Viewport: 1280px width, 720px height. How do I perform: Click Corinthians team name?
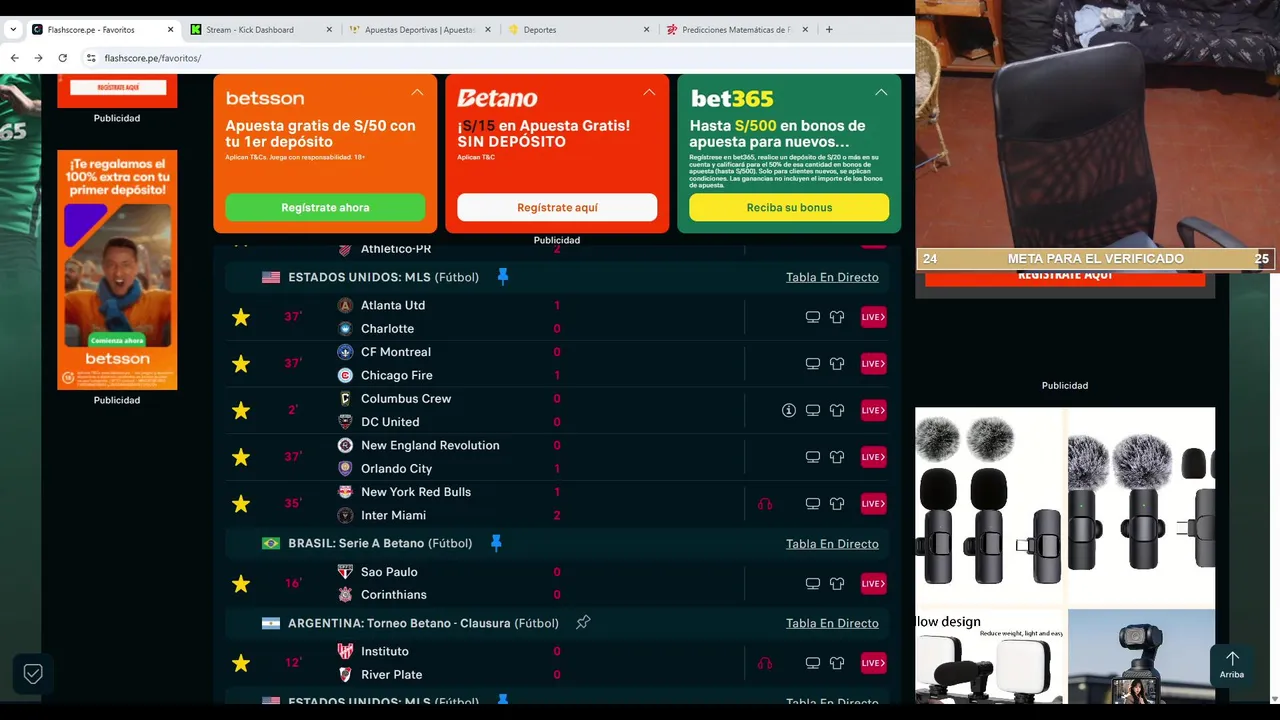393,595
